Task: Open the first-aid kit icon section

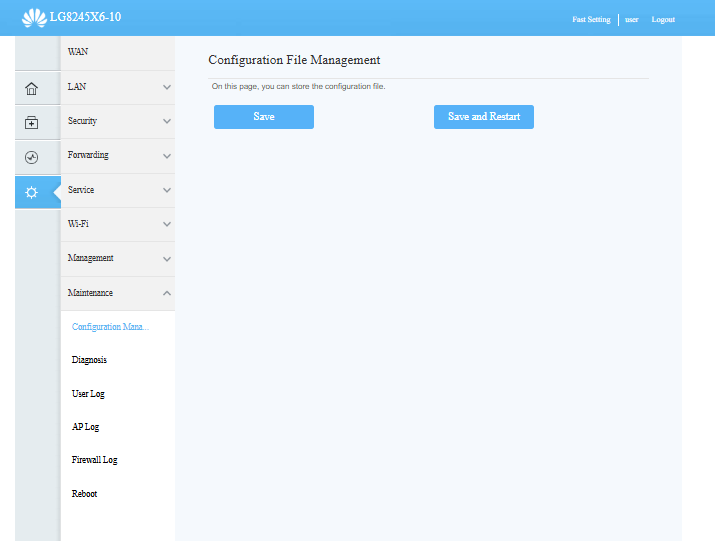Action: [x=31, y=123]
